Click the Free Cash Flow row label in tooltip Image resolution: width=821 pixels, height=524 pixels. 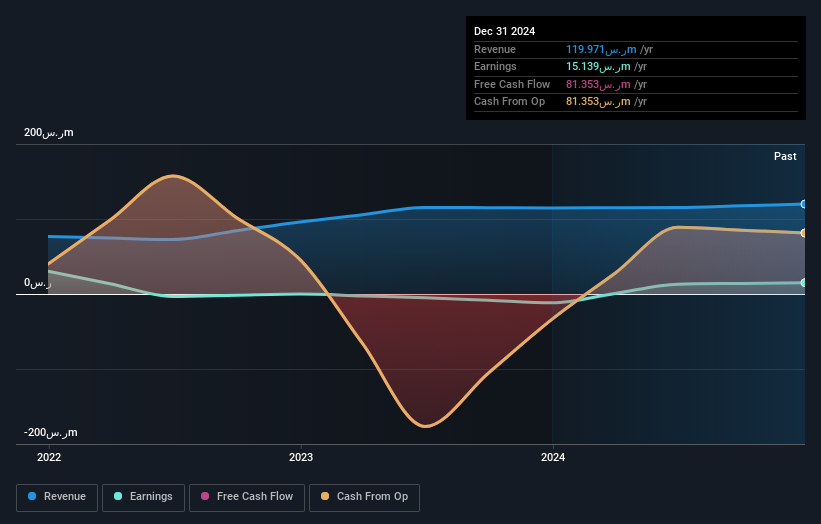tap(512, 84)
